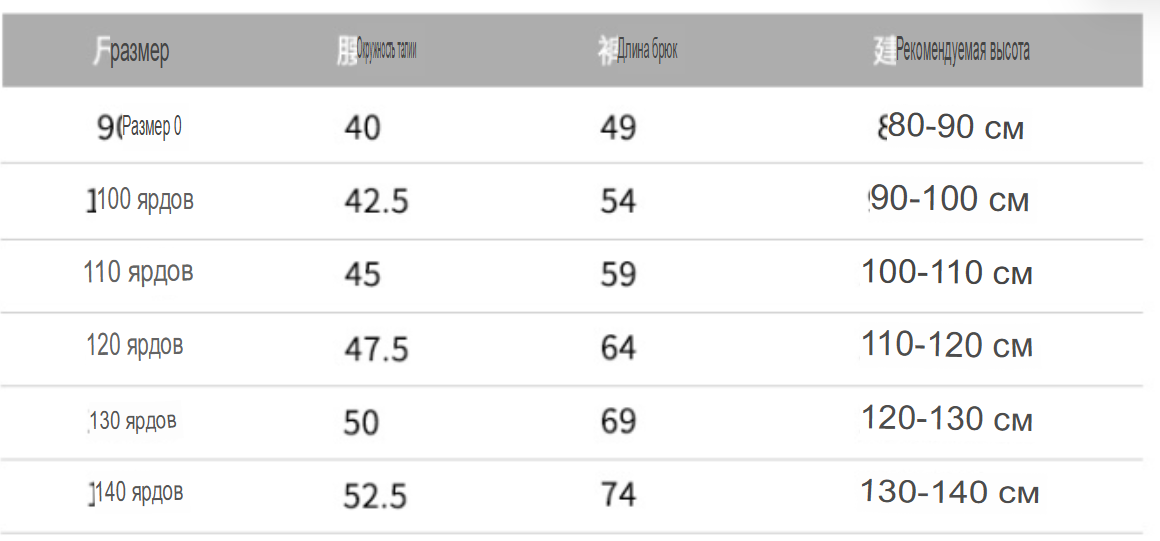
Task: Click the '80-90 см' height cell
Action: [x=956, y=127]
